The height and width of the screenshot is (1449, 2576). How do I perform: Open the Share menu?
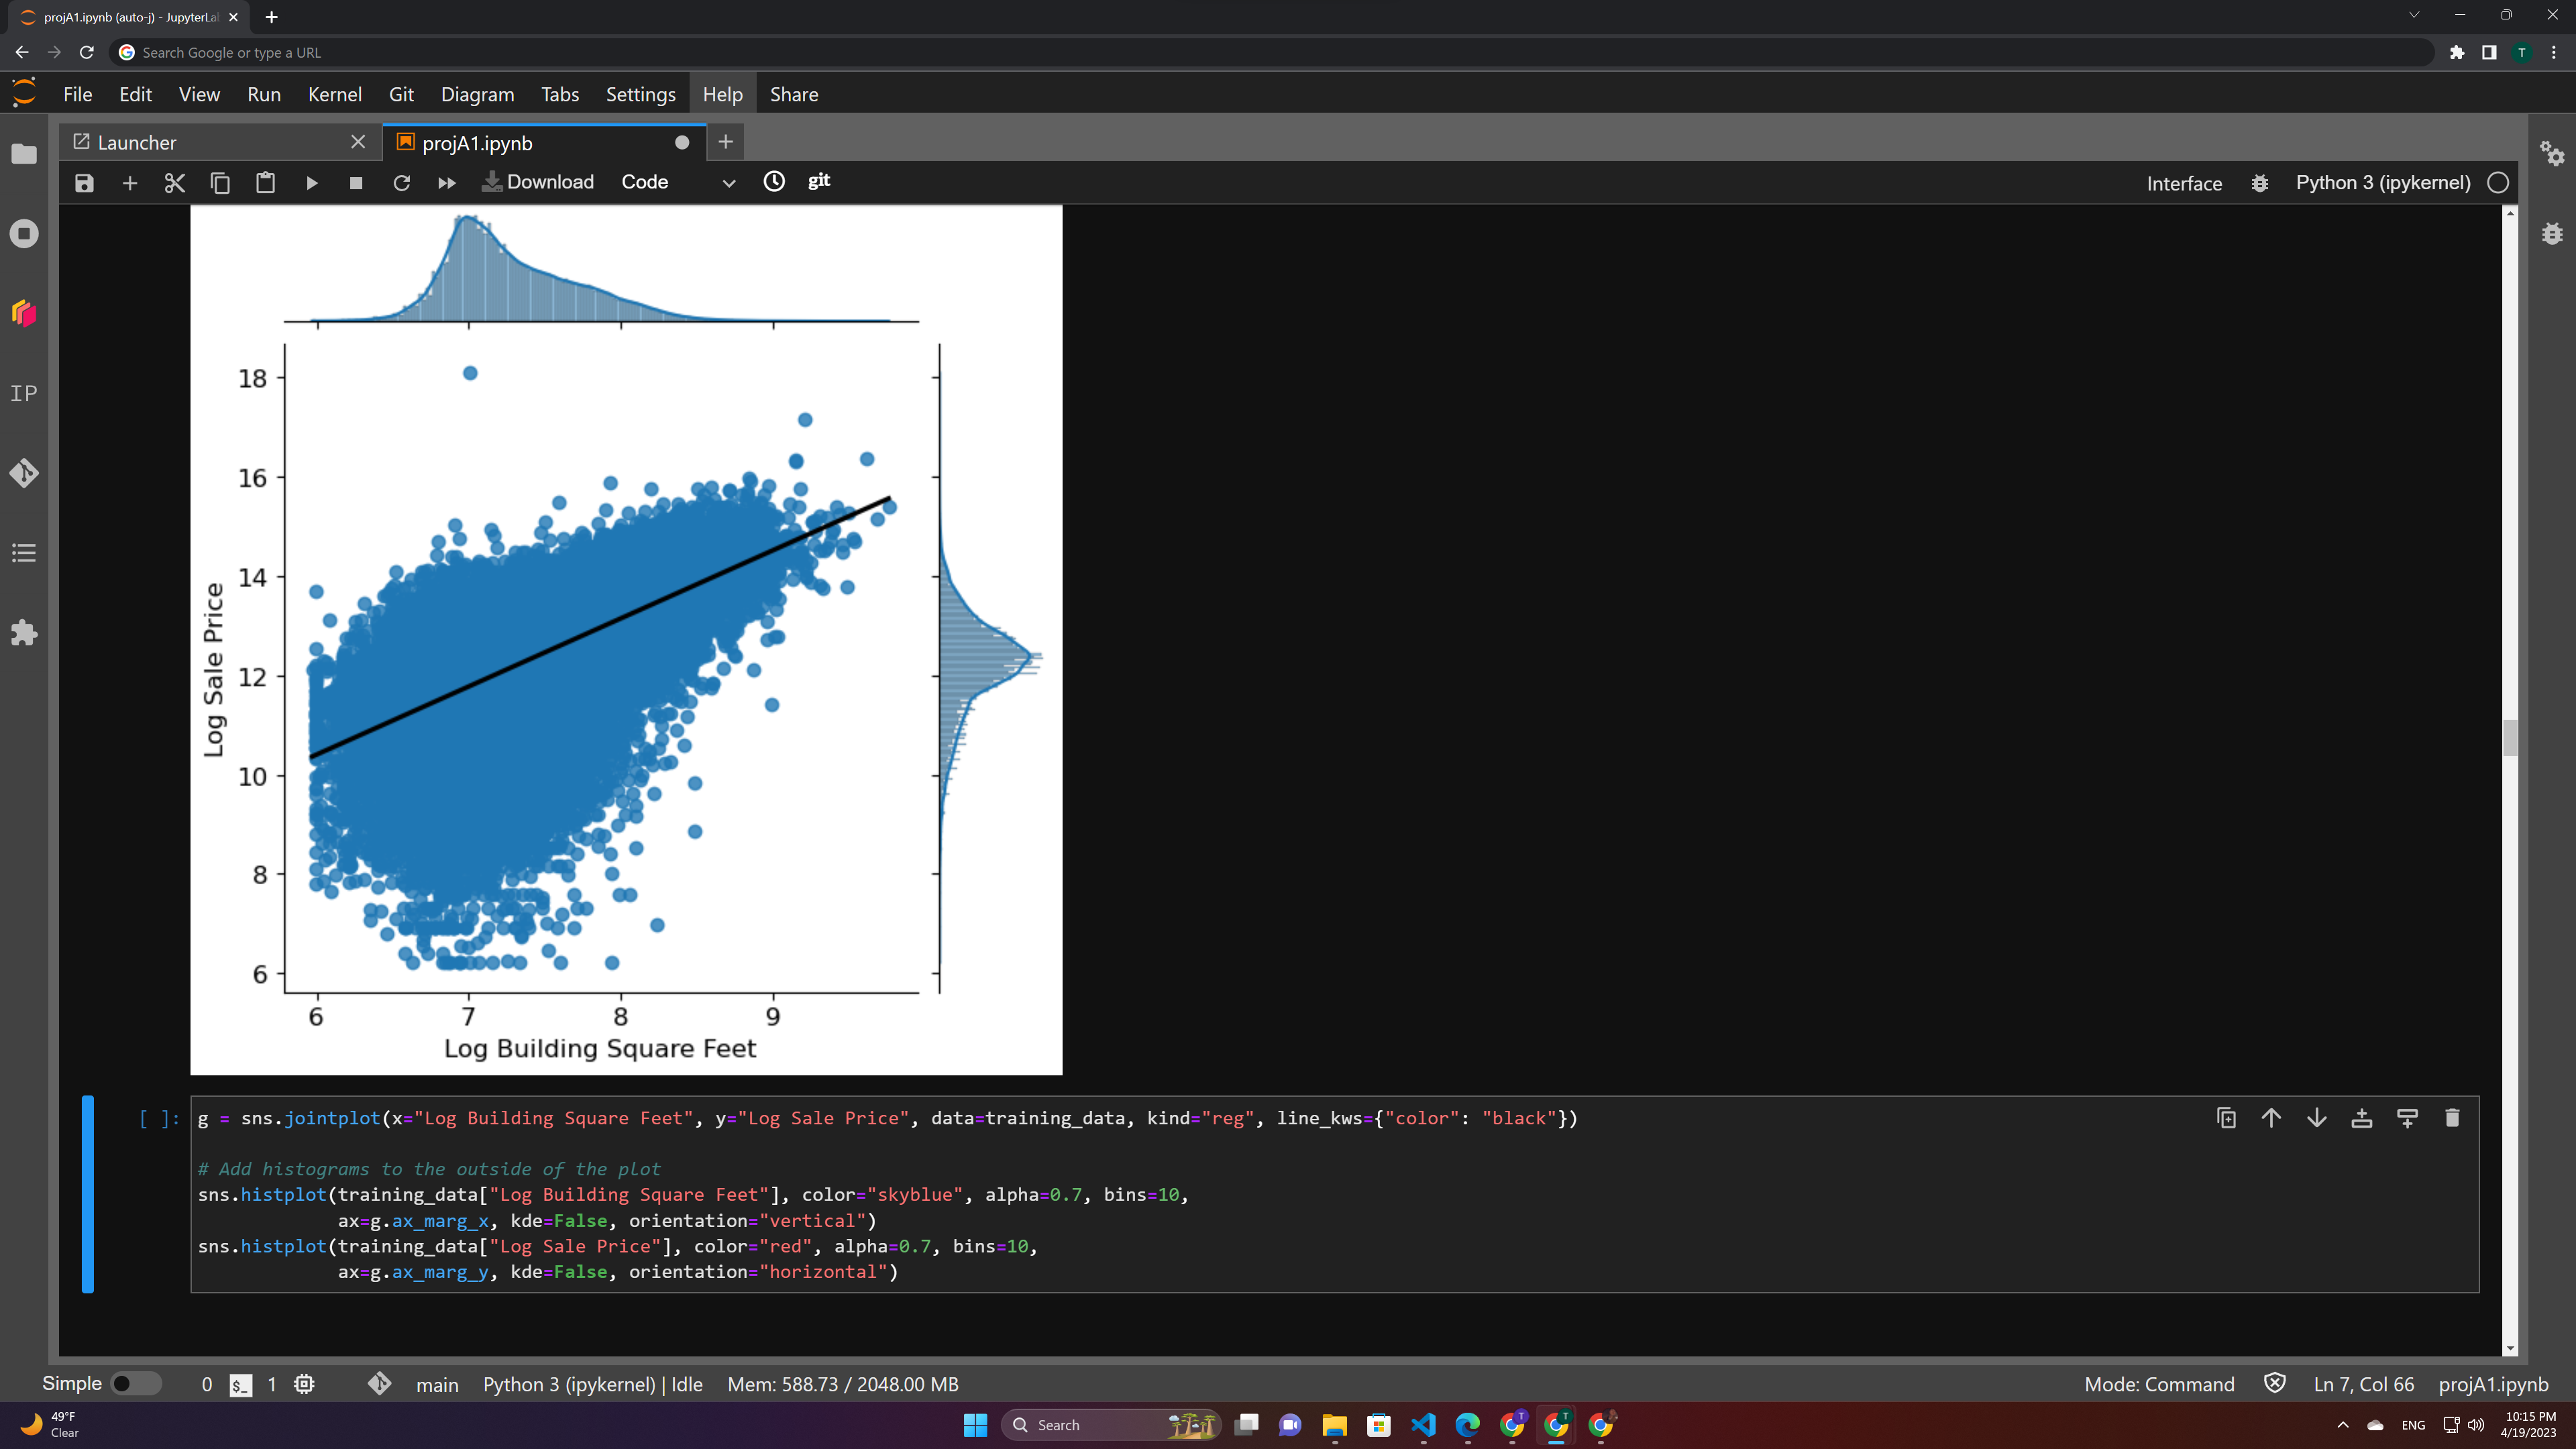[794, 94]
